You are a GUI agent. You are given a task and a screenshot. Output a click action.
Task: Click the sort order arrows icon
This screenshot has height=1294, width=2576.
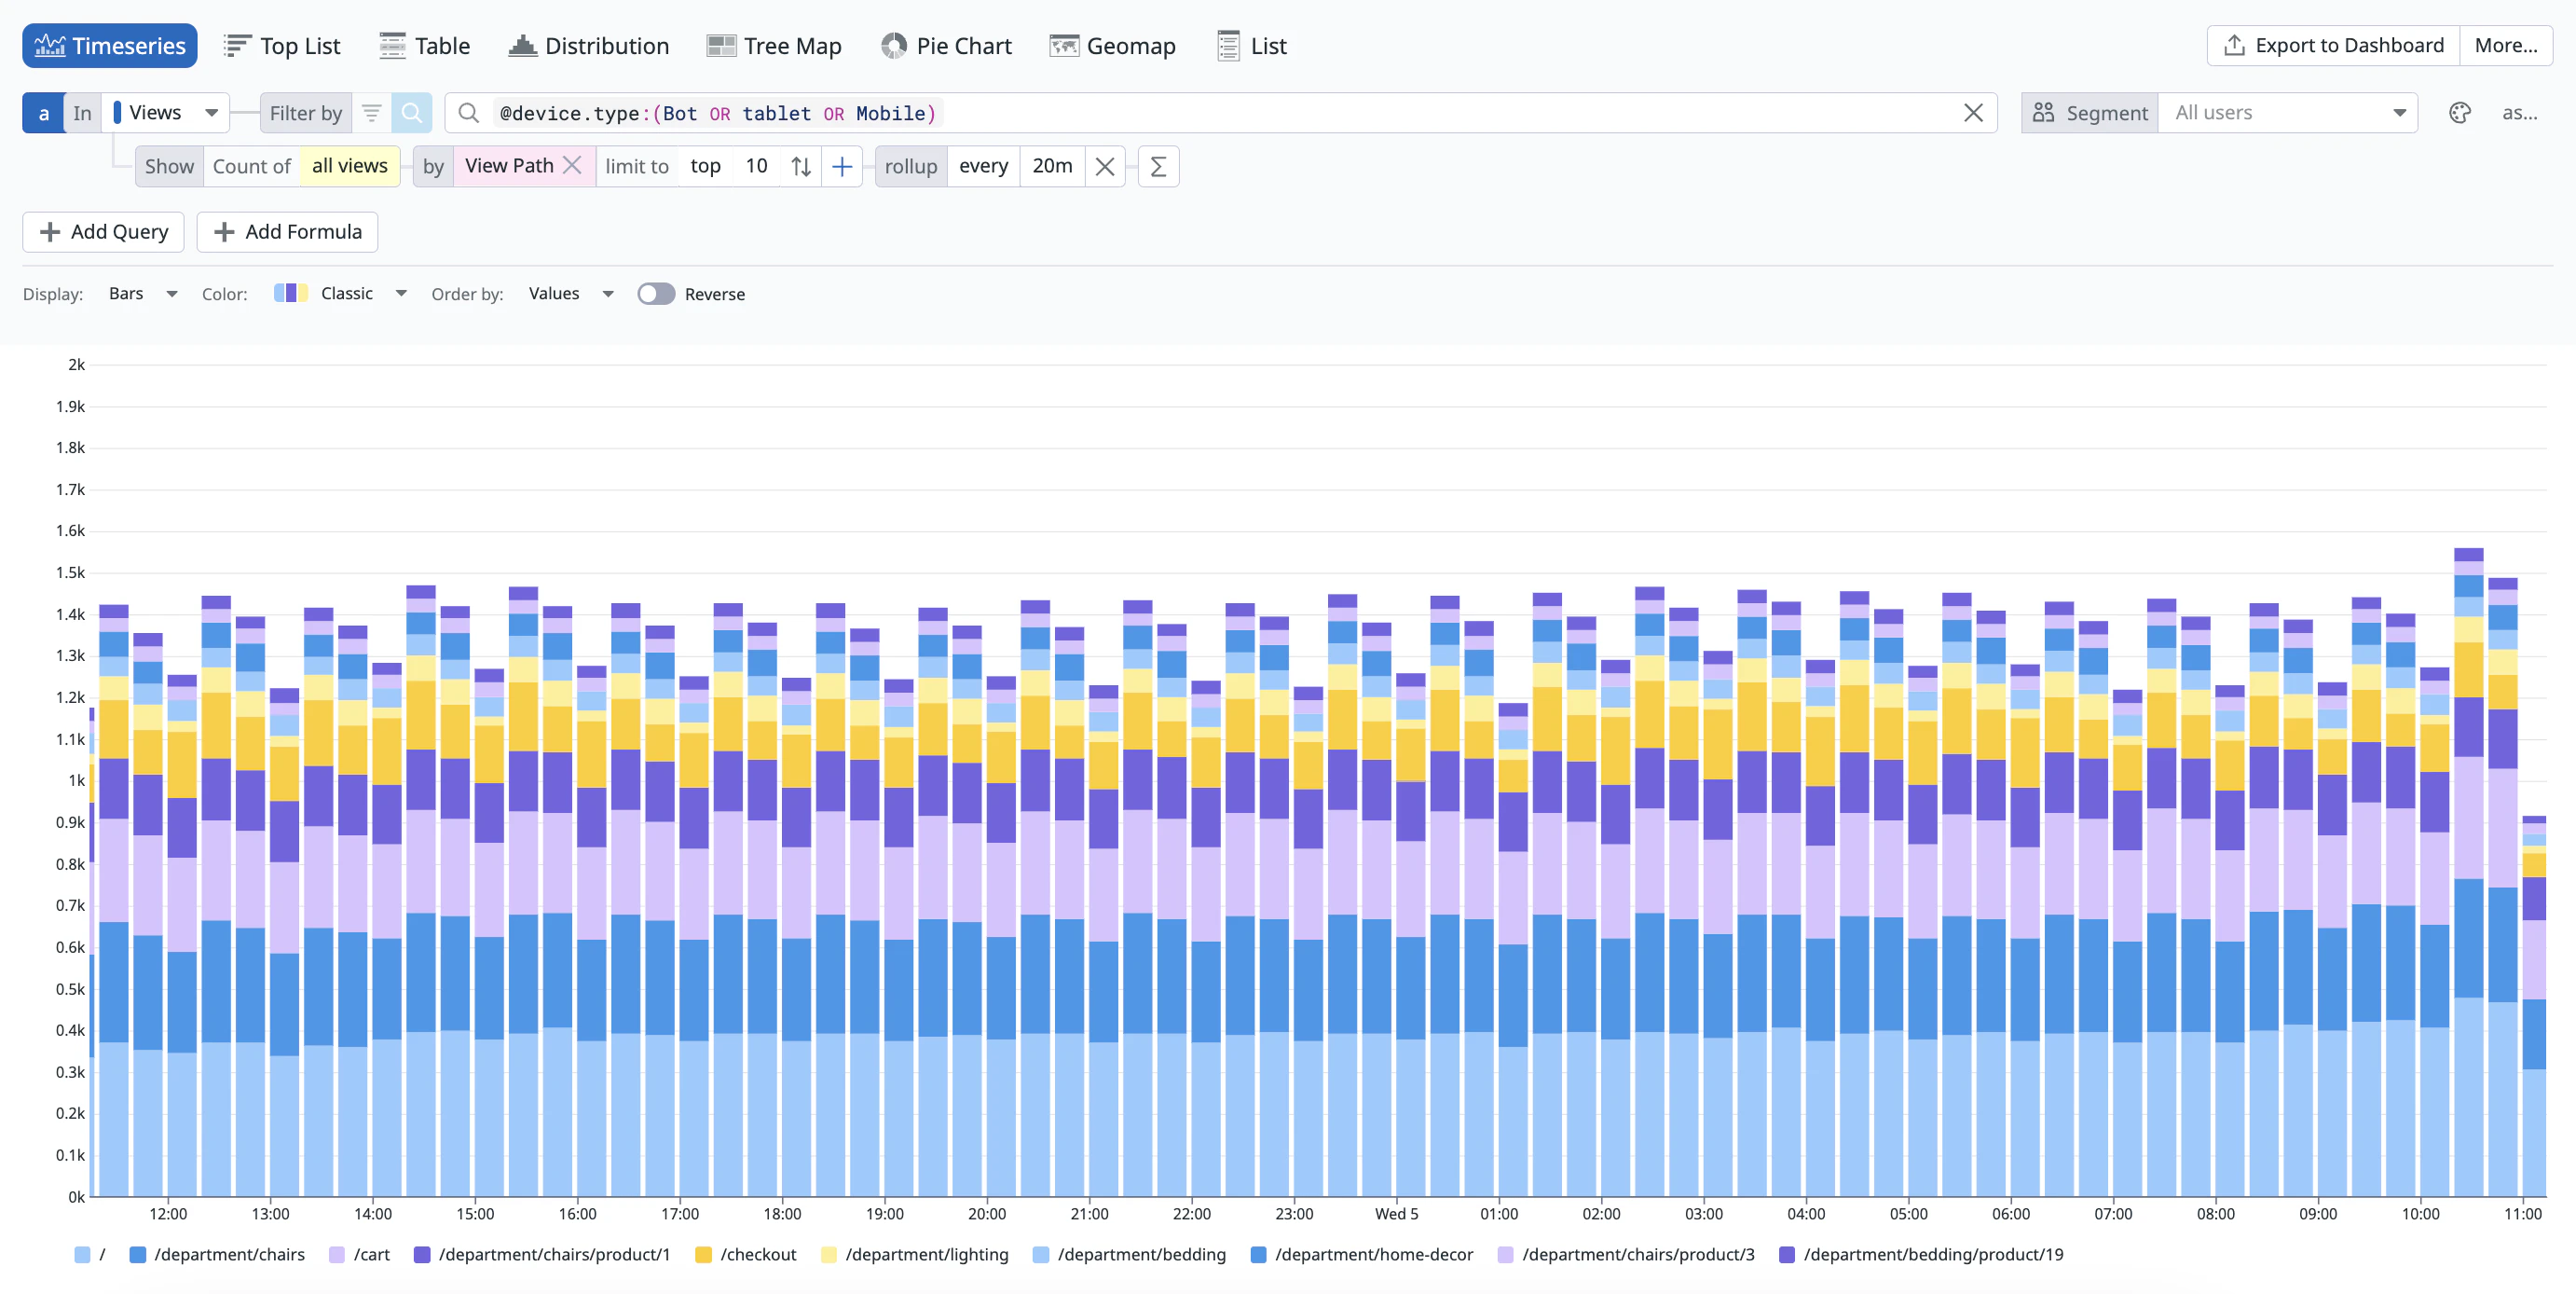click(x=800, y=166)
